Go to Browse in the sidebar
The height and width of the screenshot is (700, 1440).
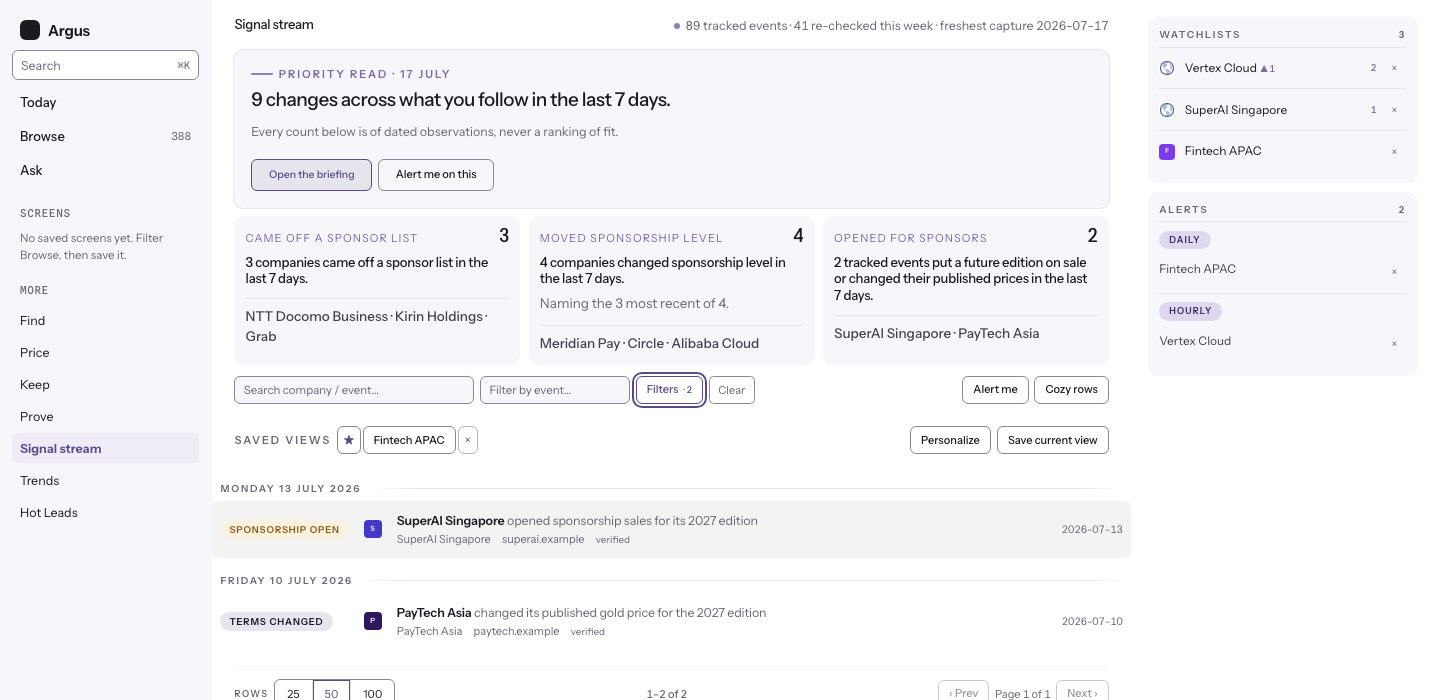[105, 136]
